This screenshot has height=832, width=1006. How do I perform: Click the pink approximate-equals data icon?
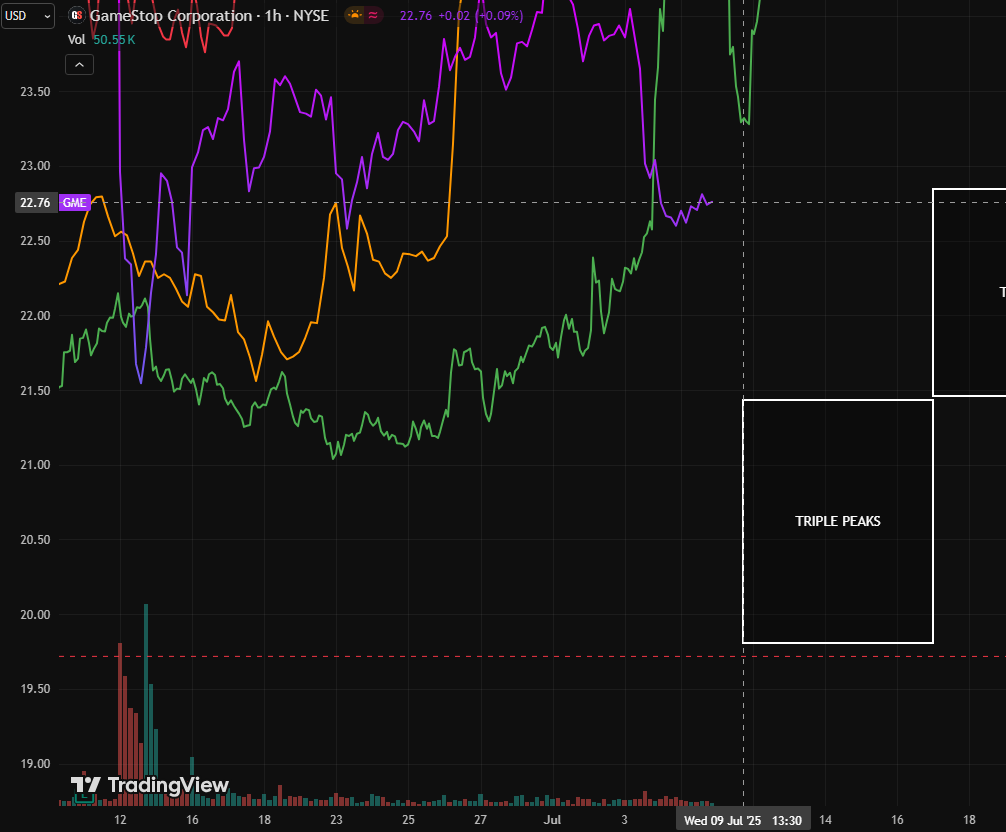click(x=373, y=15)
